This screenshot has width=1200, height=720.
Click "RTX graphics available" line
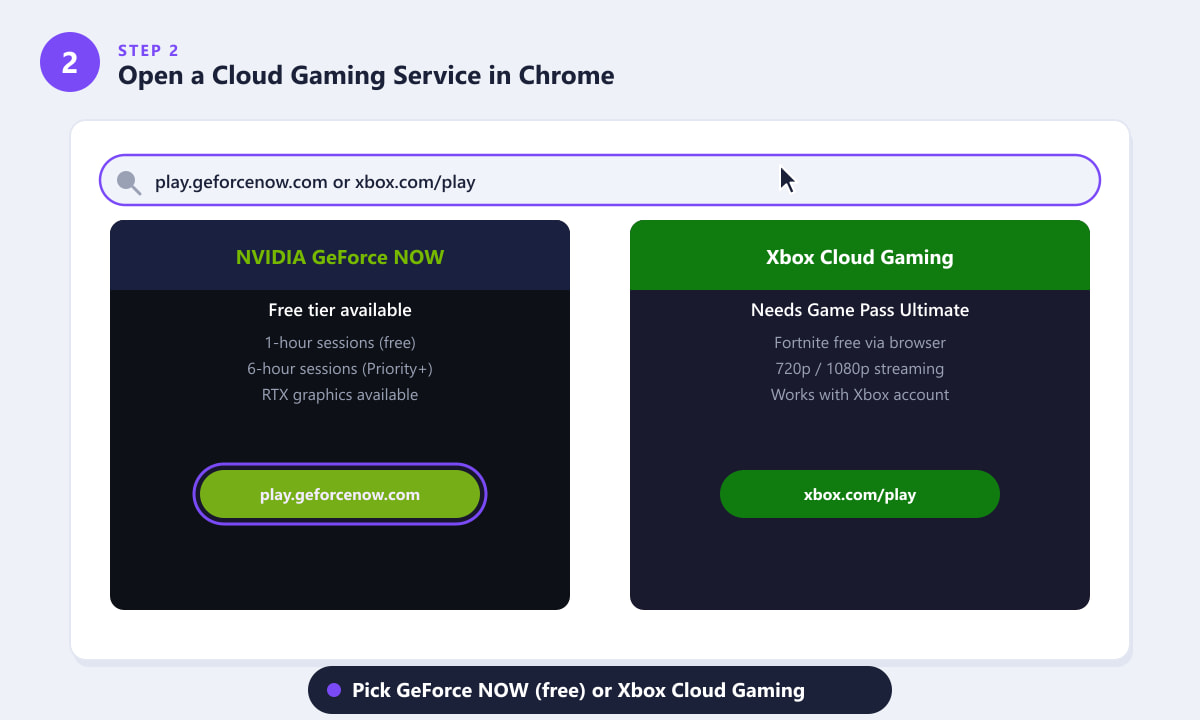click(340, 394)
